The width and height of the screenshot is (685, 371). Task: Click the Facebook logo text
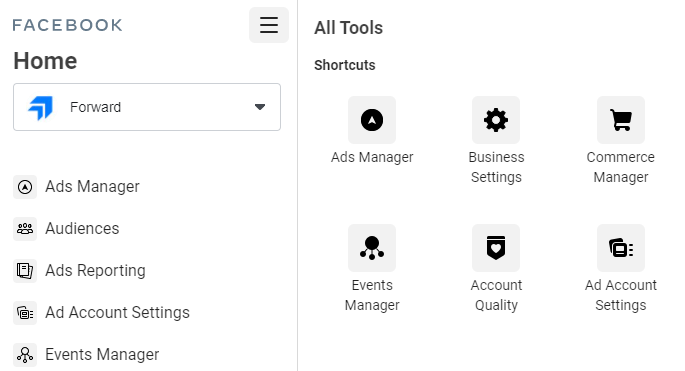click(x=68, y=25)
